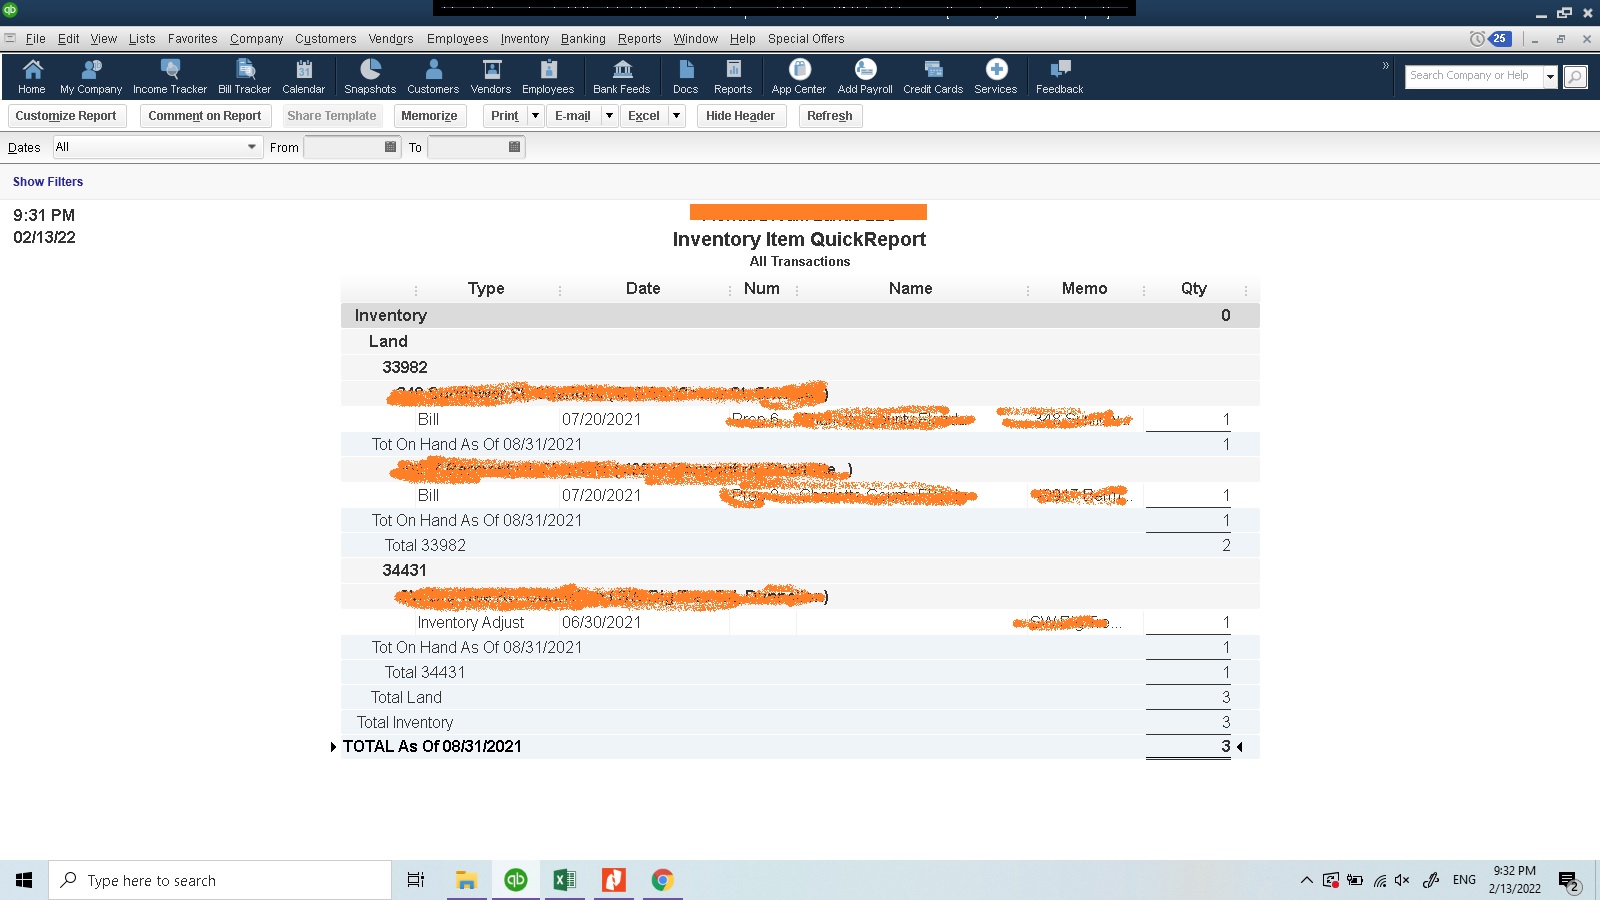
Task: Open the Reports menu
Action: click(639, 39)
